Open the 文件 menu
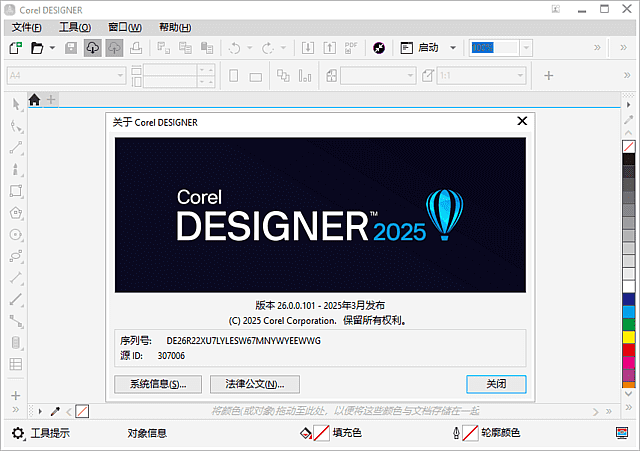The image size is (640, 451). pyautogui.click(x=27, y=27)
